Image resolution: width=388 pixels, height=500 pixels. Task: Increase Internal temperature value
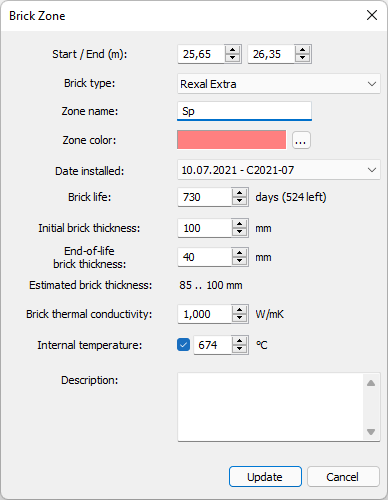tap(239, 341)
